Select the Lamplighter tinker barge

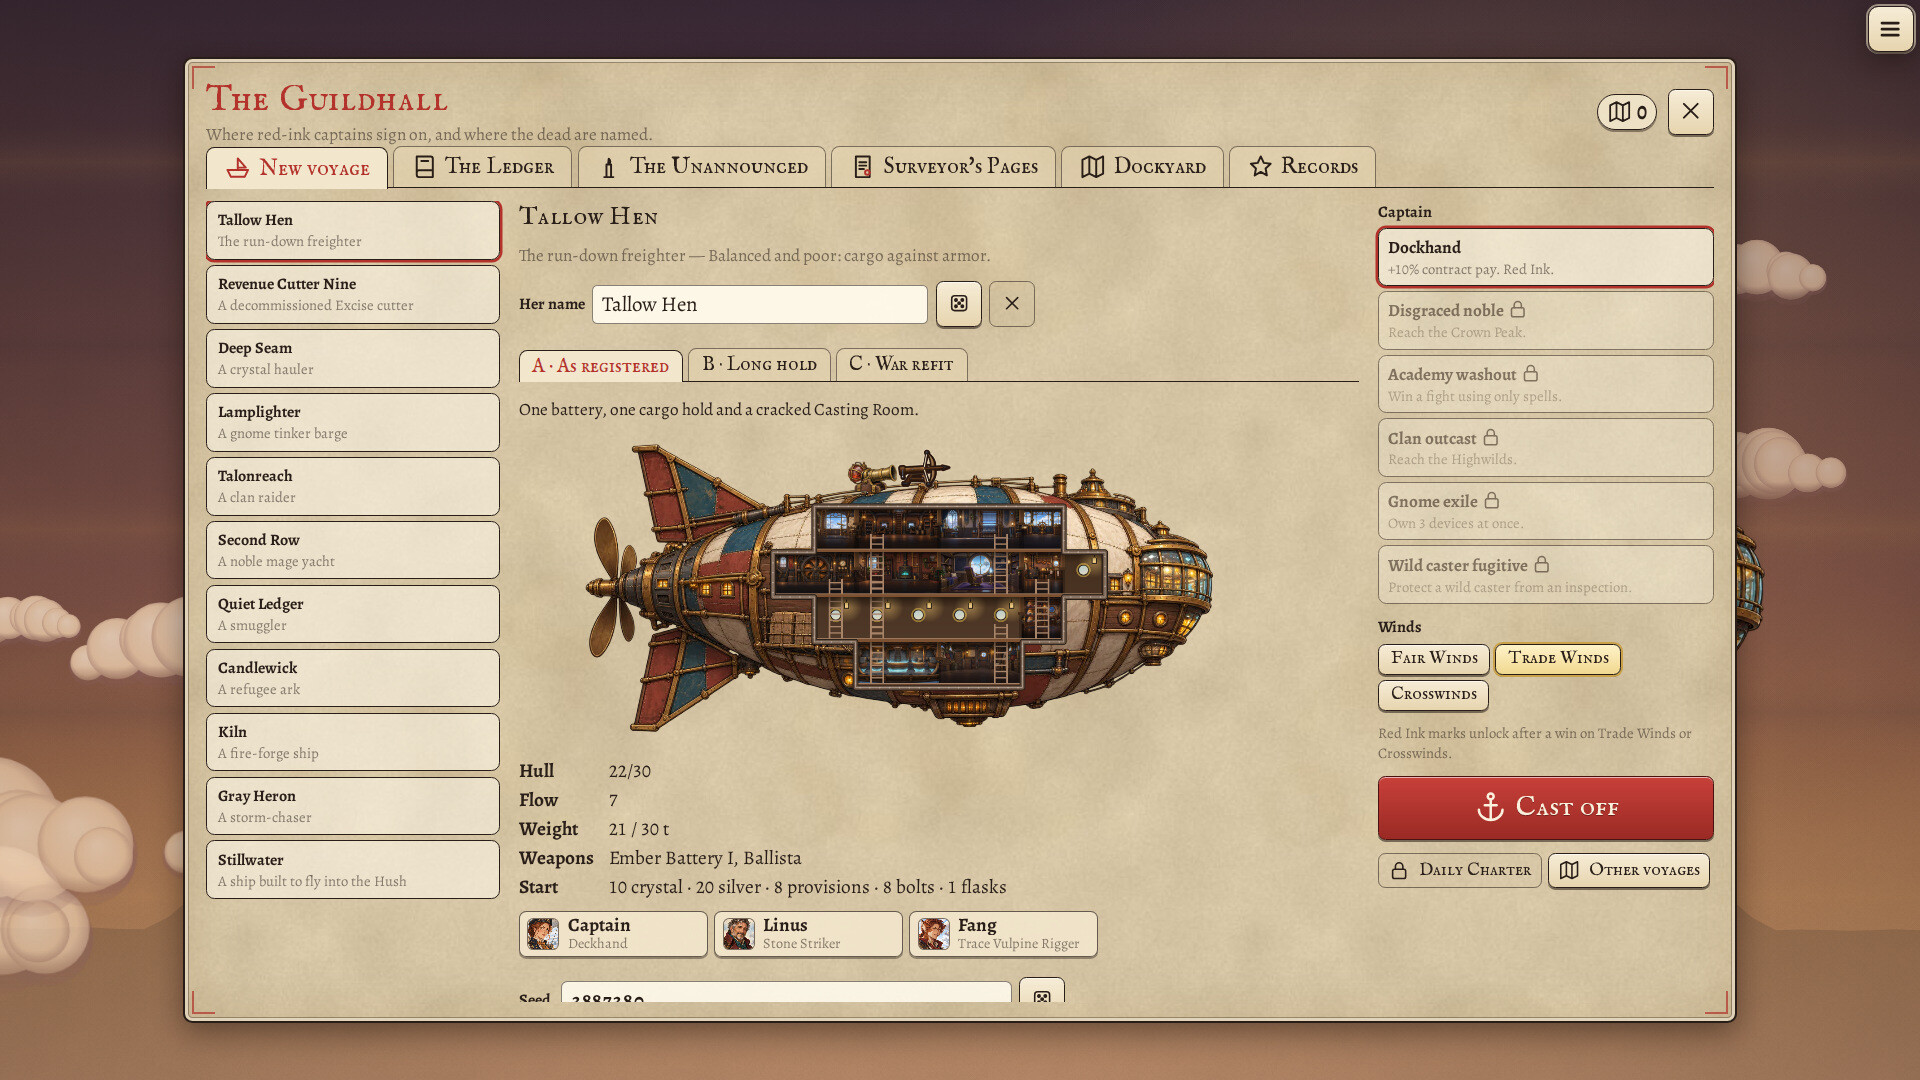tap(352, 422)
